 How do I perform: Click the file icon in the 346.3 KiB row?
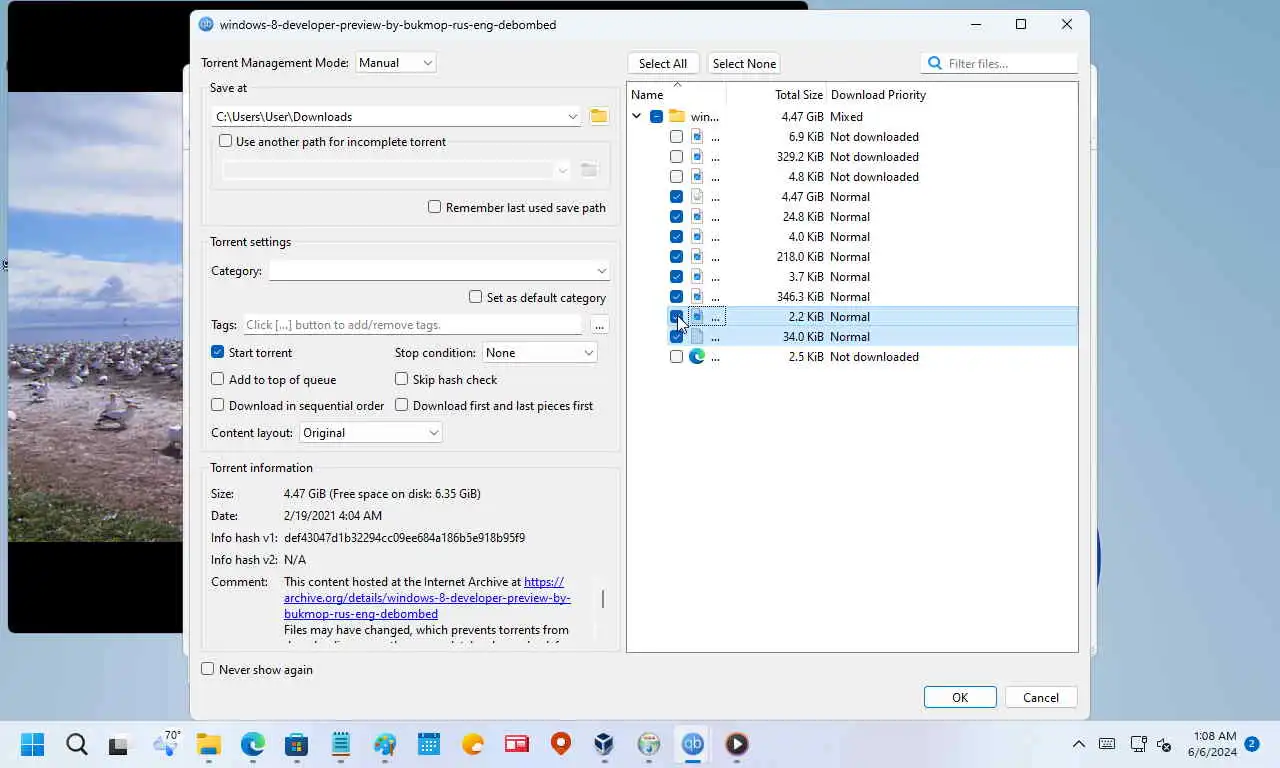(697, 296)
